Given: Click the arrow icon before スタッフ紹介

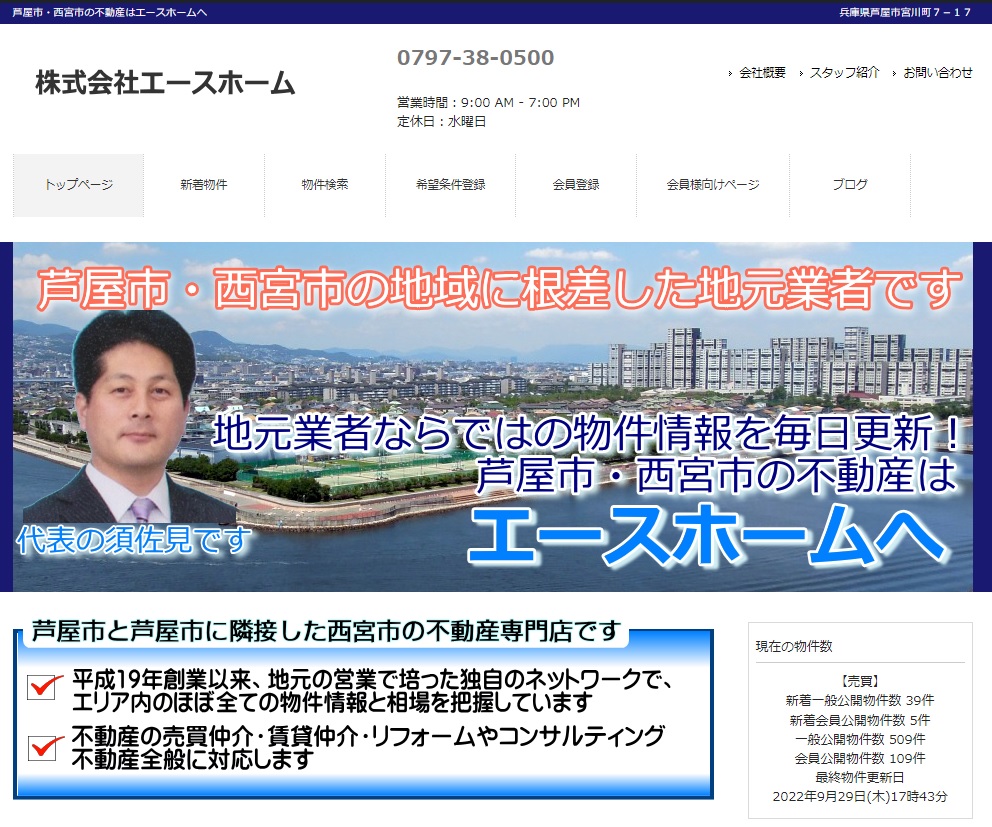Looking at the screenshot, I should click(801, 74).
